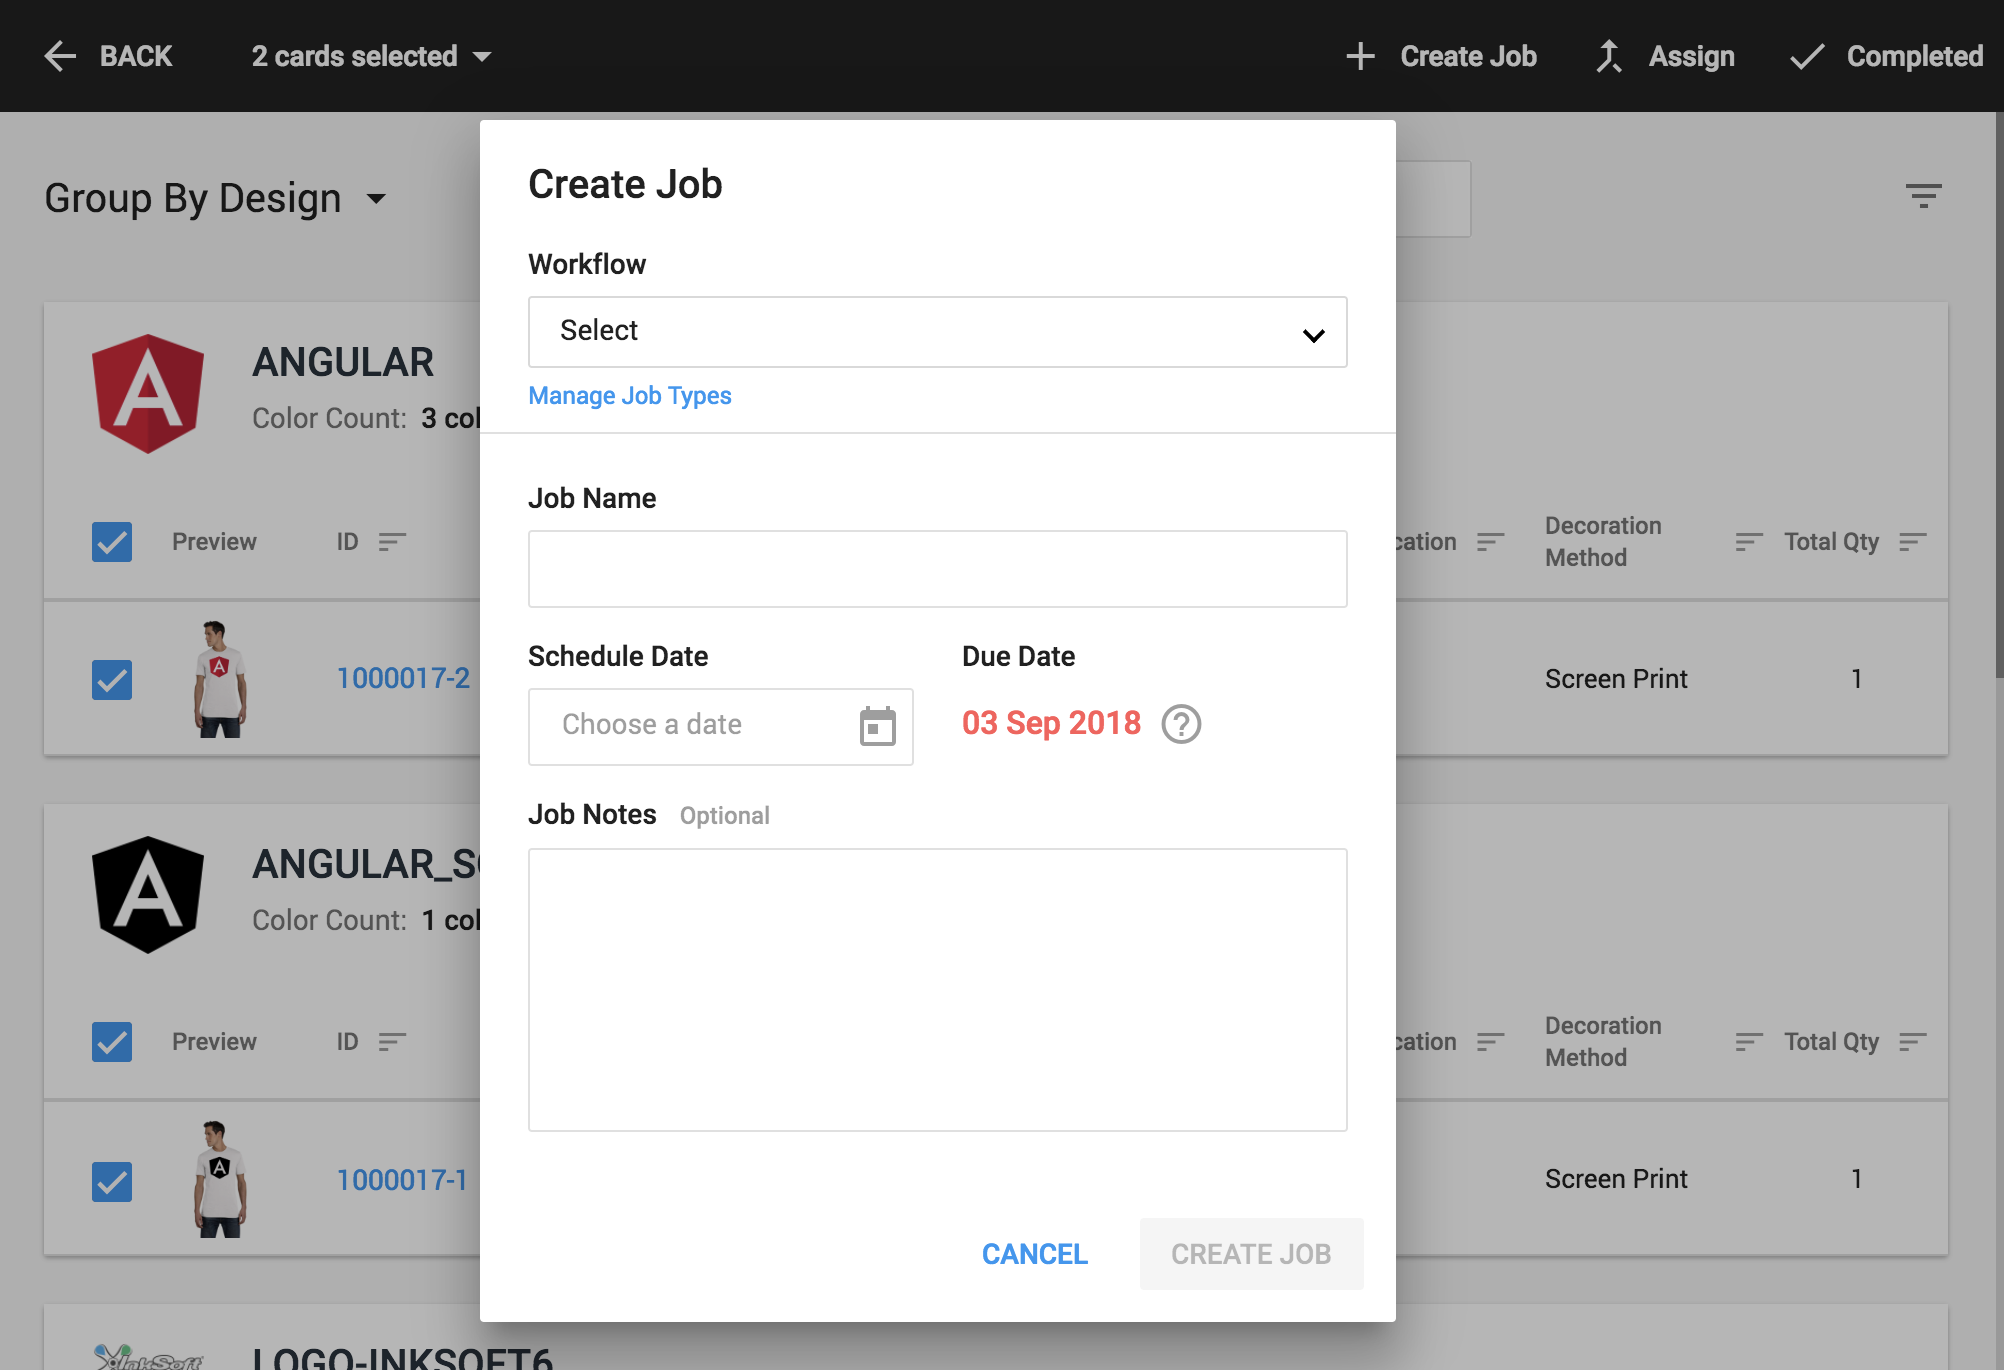Click the filter icon at top right
This screenshot has width=2004, height=1370.
pyautogui.click(x=1923, y=196)
